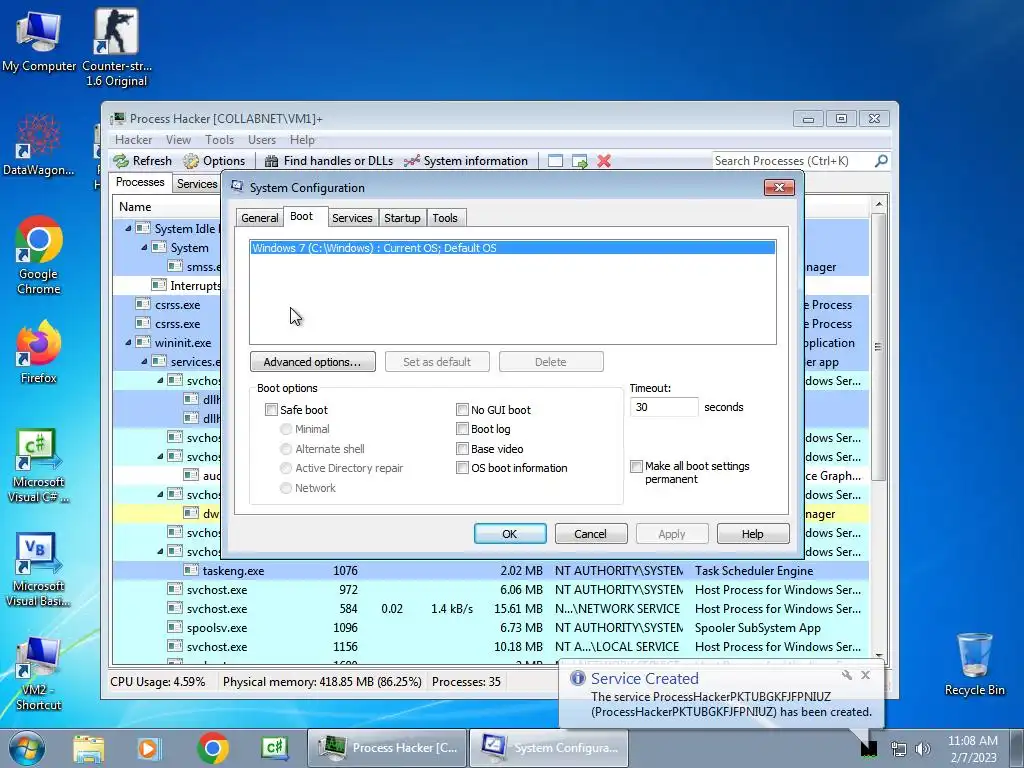The image size is (1024, 768).
Task: Enable Boot log checkbox
Action: click(462, 429)
